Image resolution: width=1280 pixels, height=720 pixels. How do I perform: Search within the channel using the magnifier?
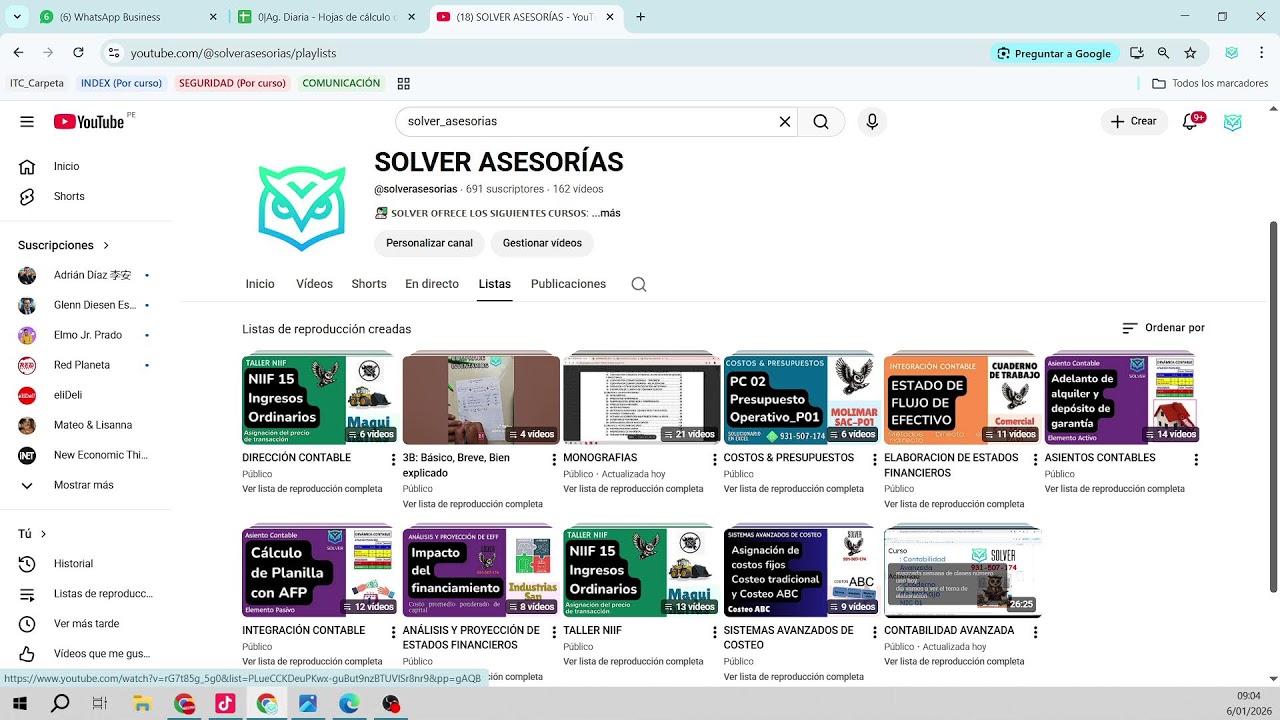click(x=639, y=284)
